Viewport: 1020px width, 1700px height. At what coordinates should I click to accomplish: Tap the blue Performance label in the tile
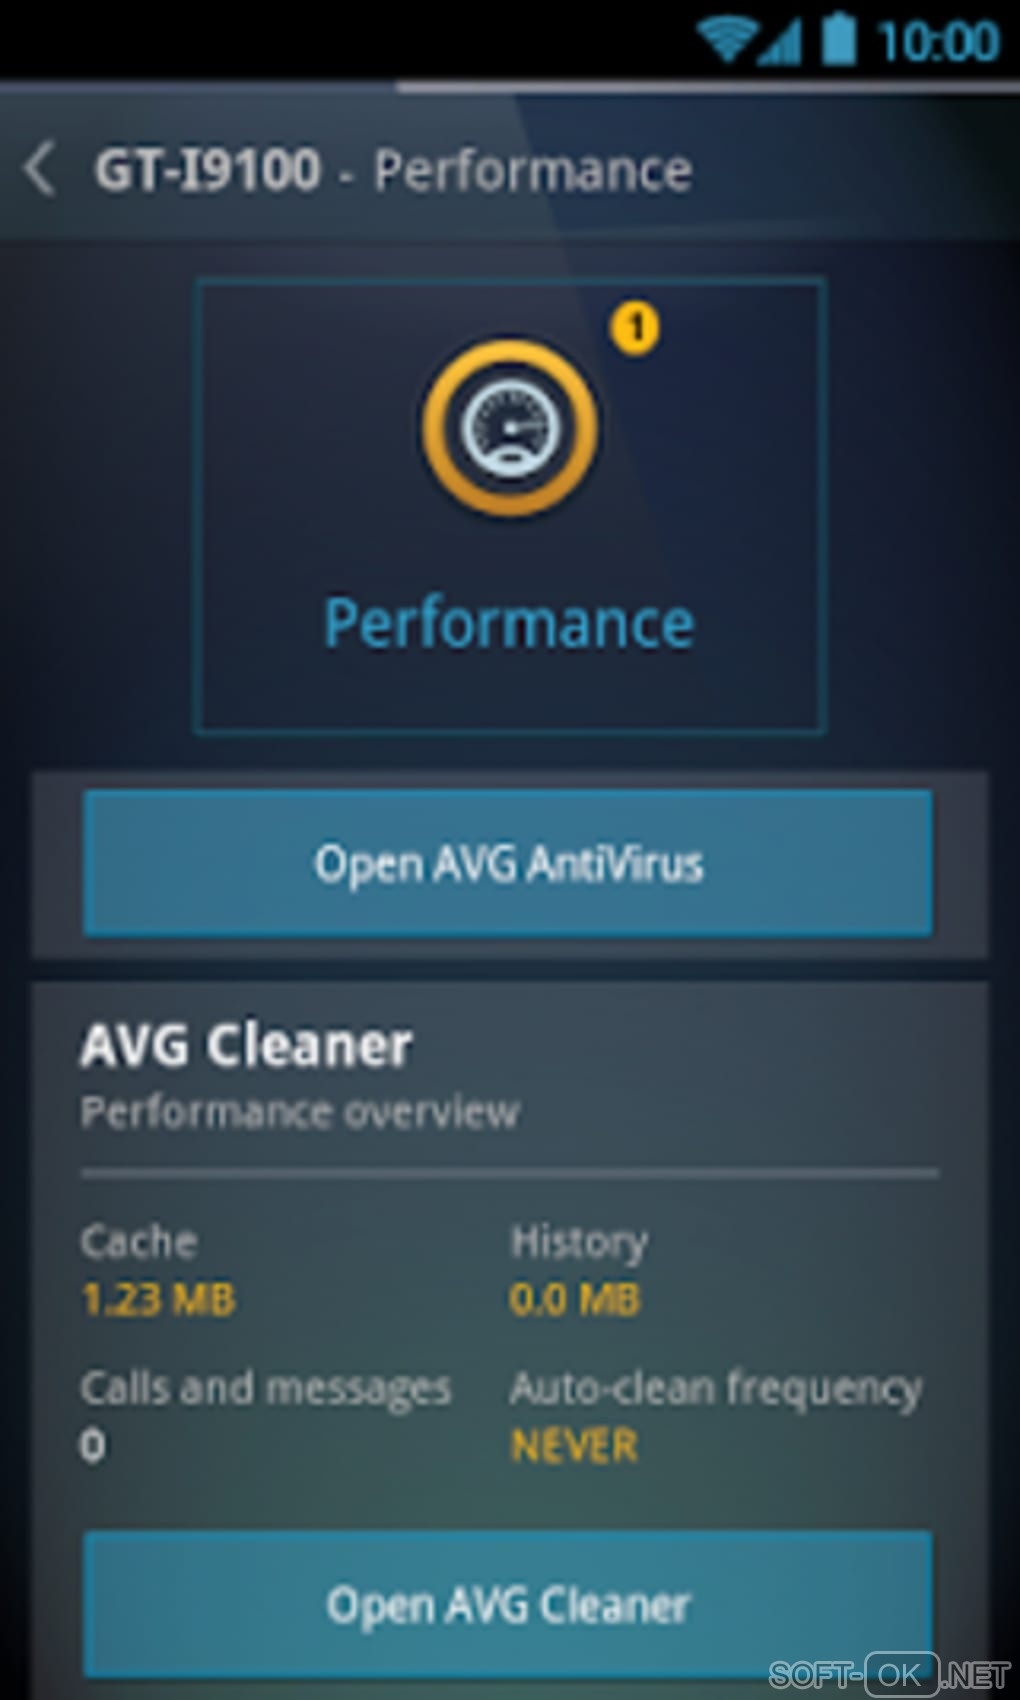coord(509,624)
